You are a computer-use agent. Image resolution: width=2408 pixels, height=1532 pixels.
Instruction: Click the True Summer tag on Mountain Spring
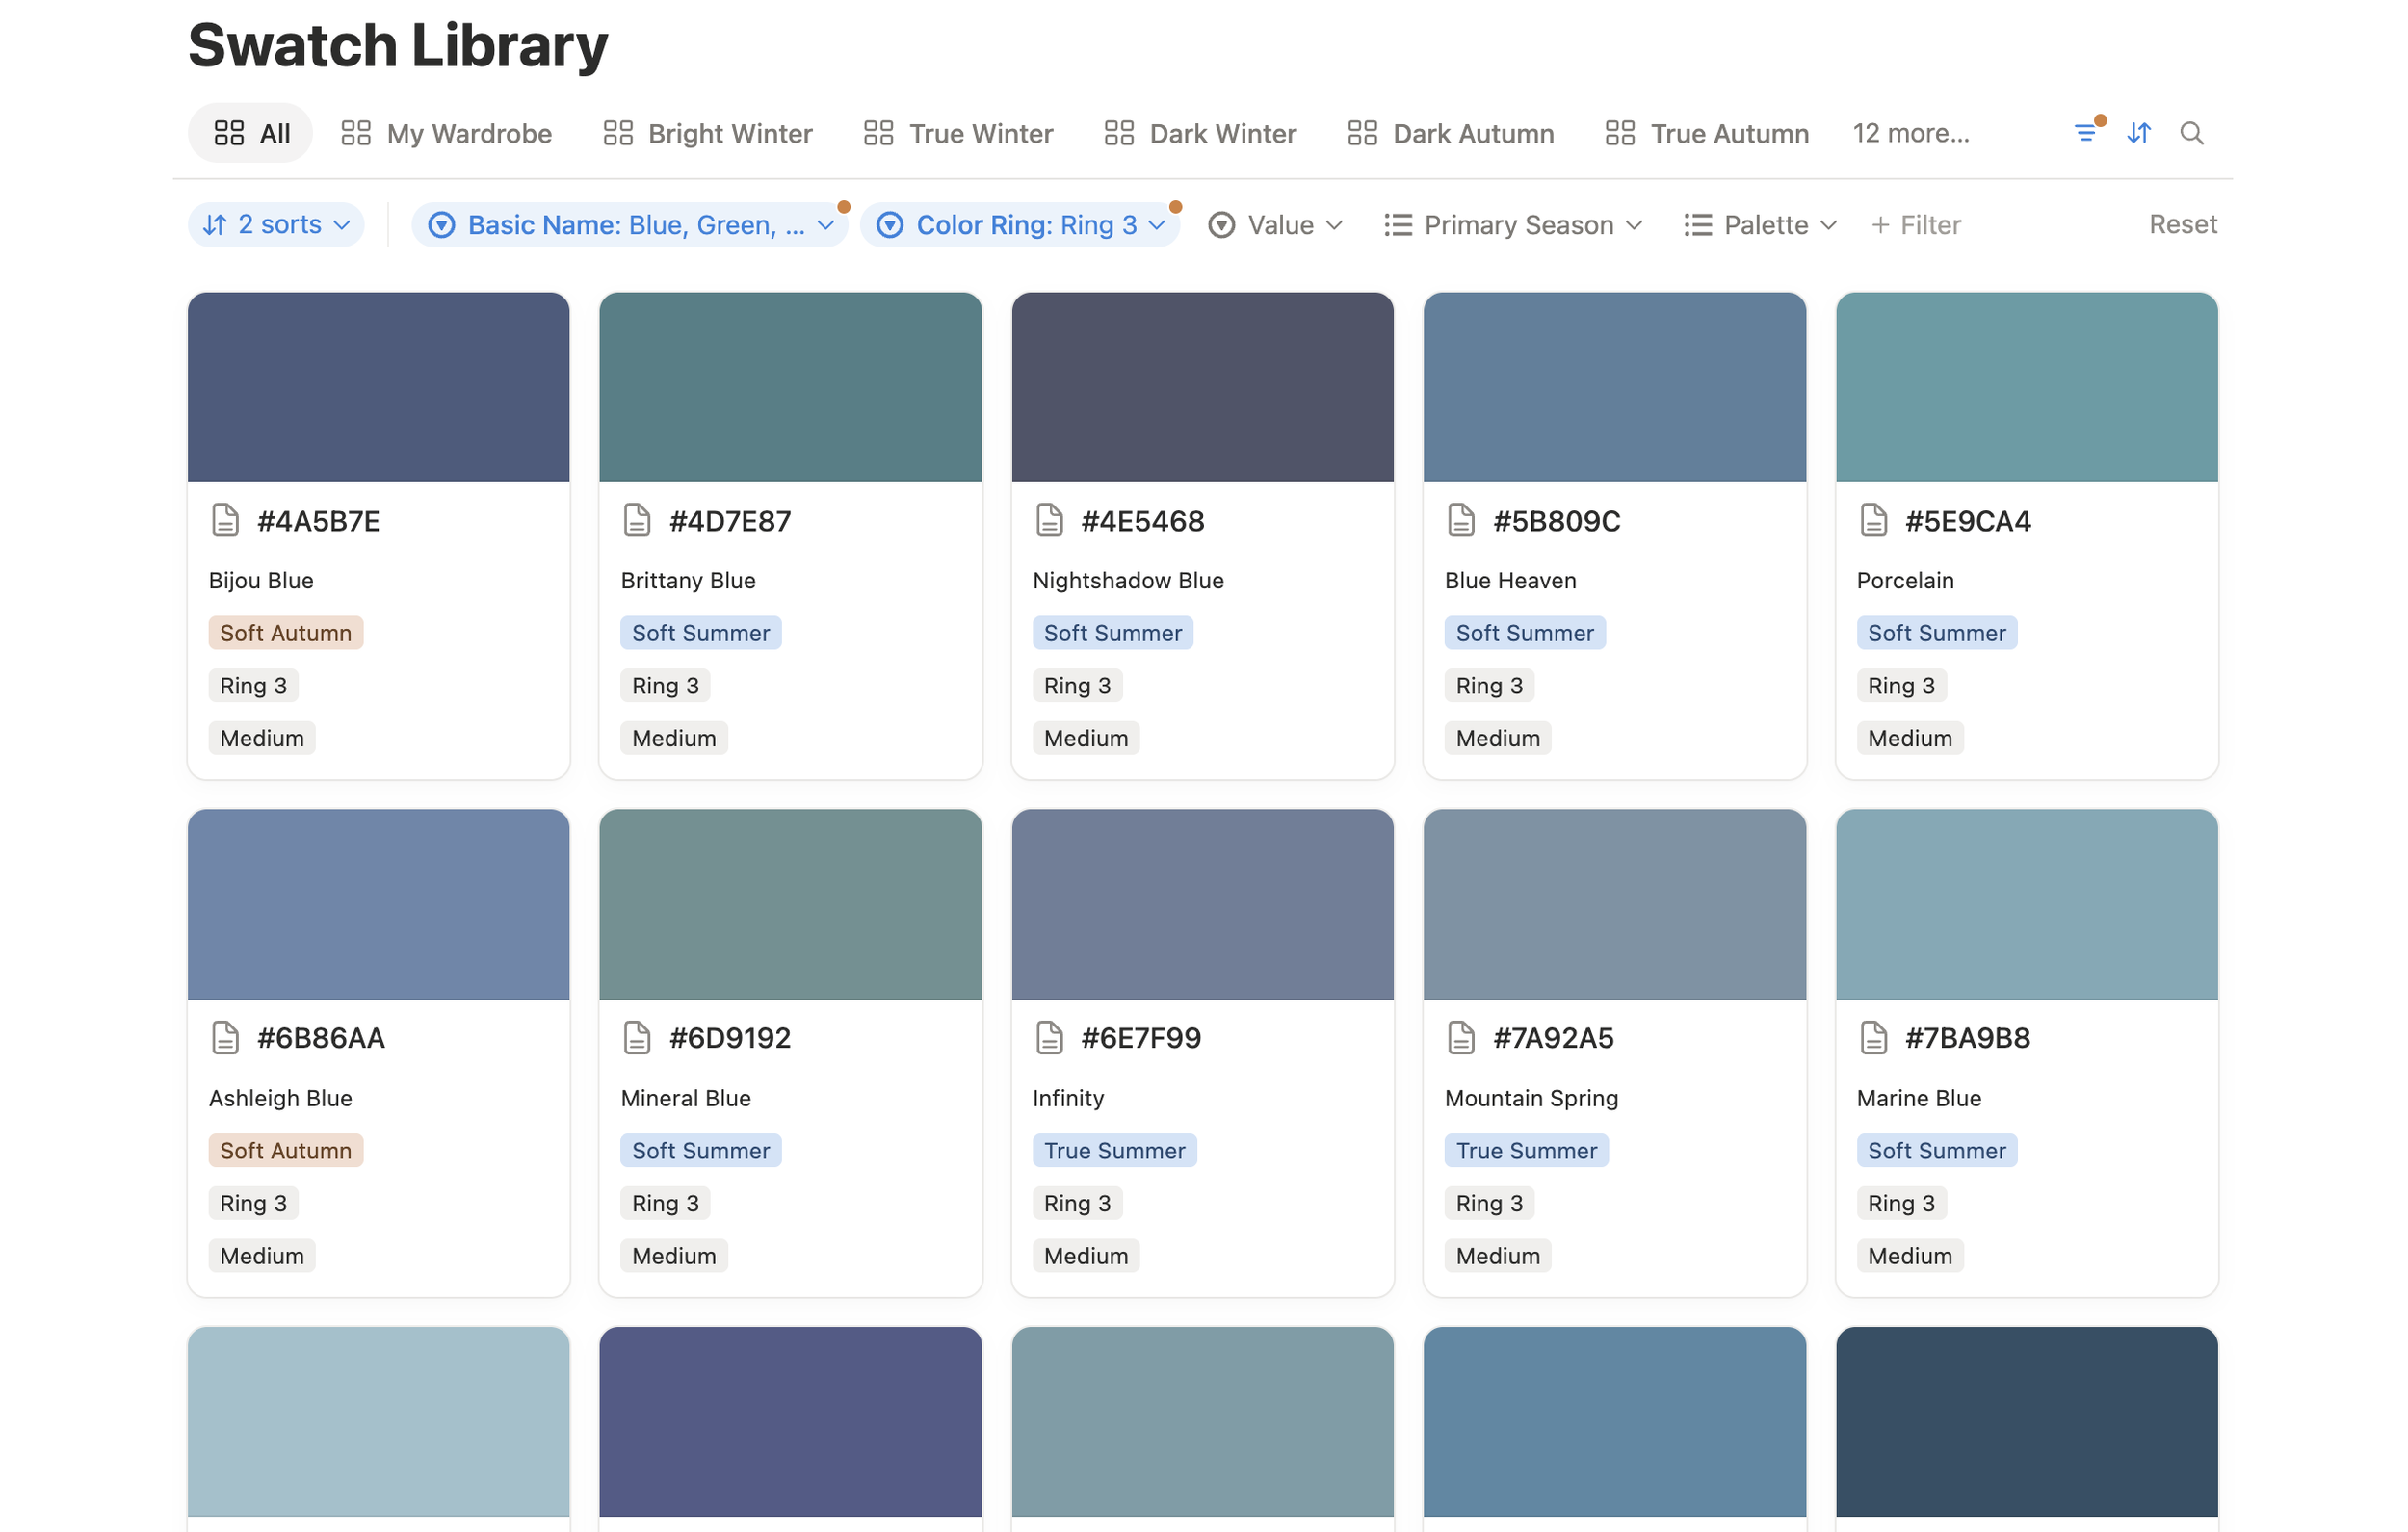tap(1527, 1151)
